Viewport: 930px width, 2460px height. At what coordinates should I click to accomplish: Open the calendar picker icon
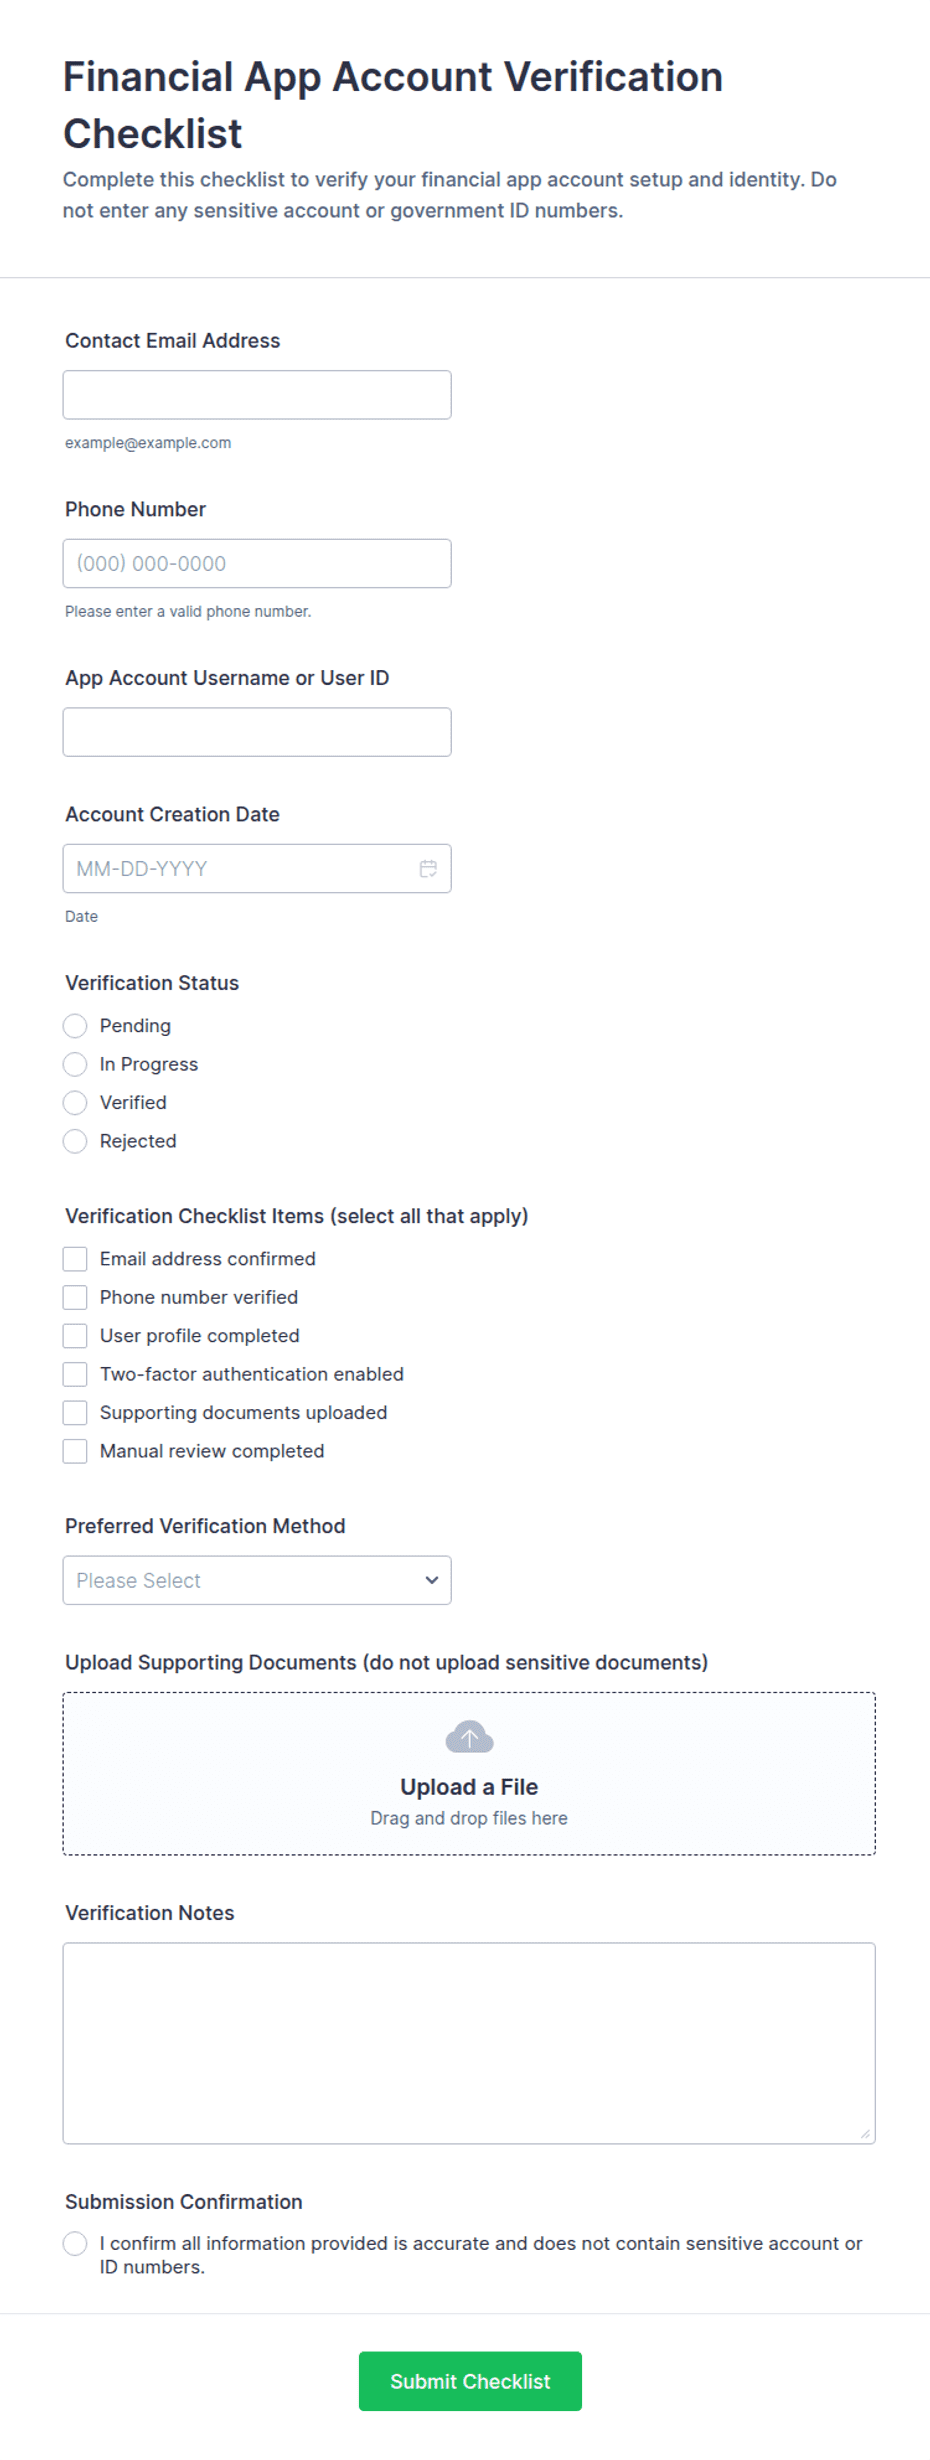(x=428, y=868)
